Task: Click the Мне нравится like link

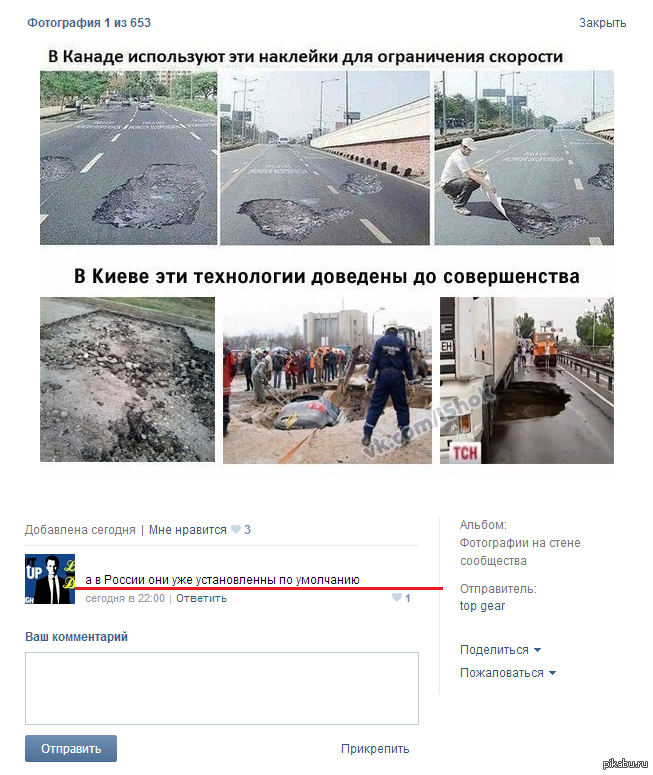Action: pos(187,530)
